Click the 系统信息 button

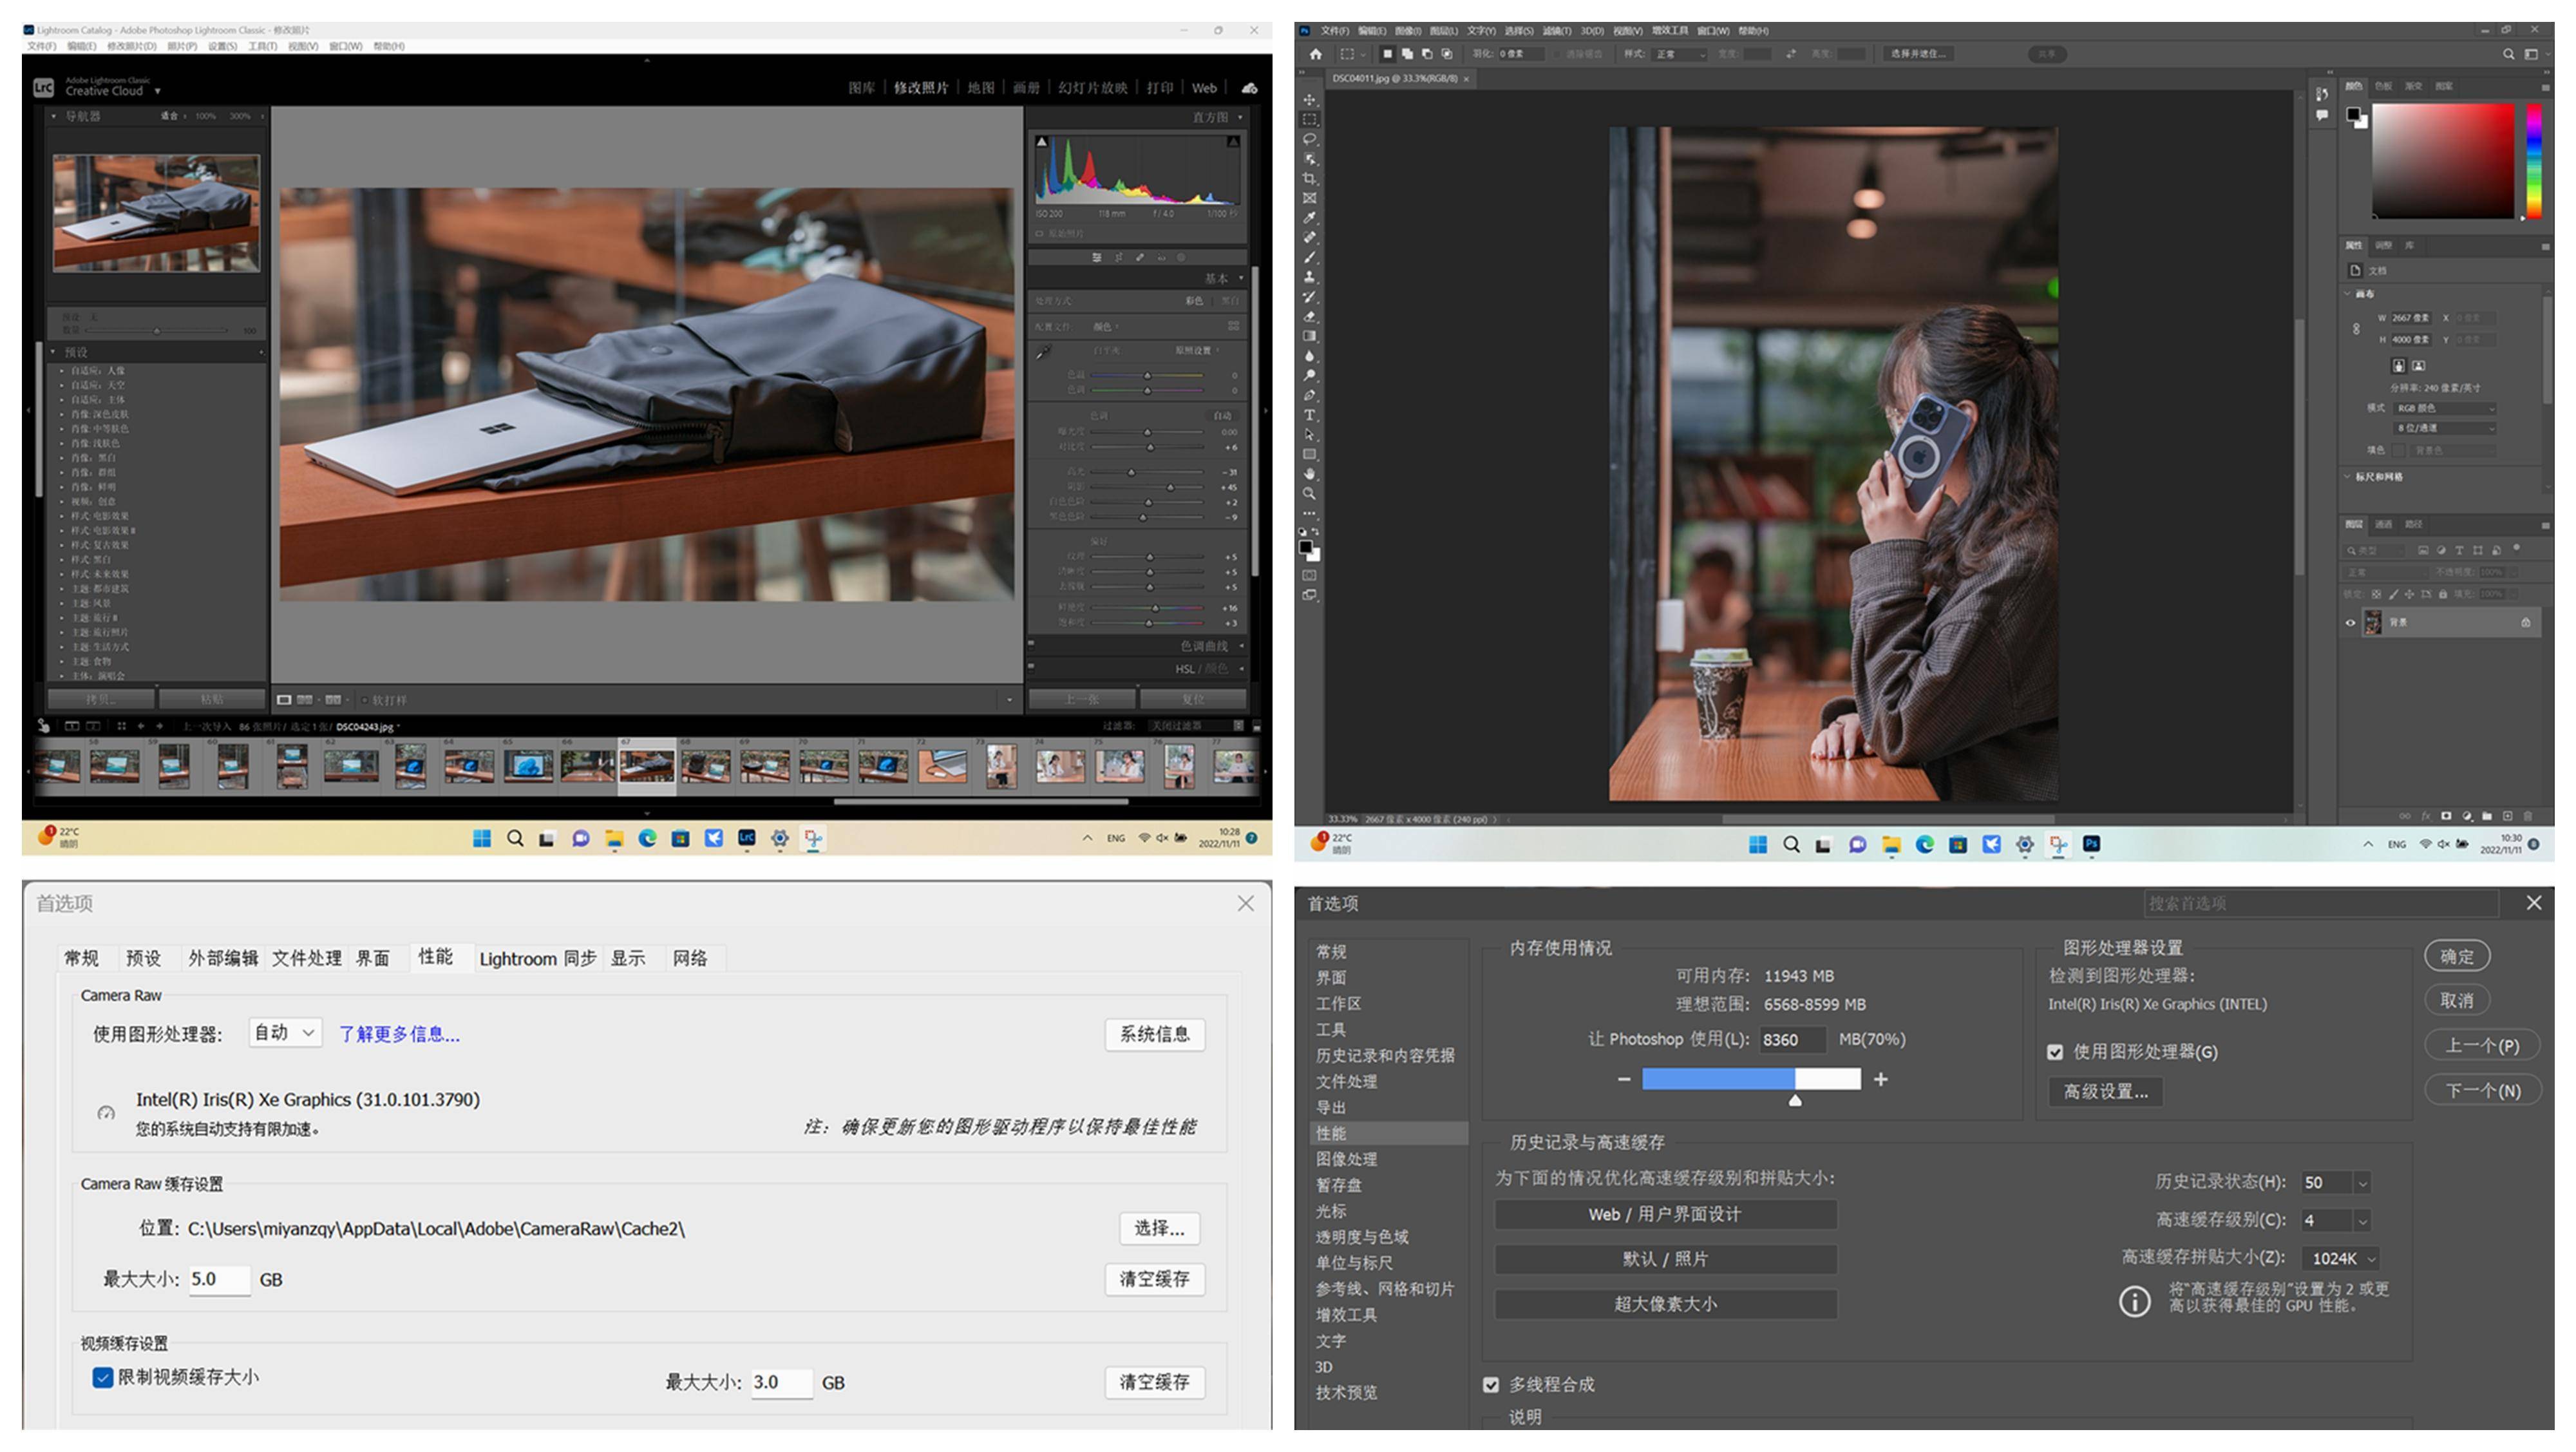(1154, 1034)
